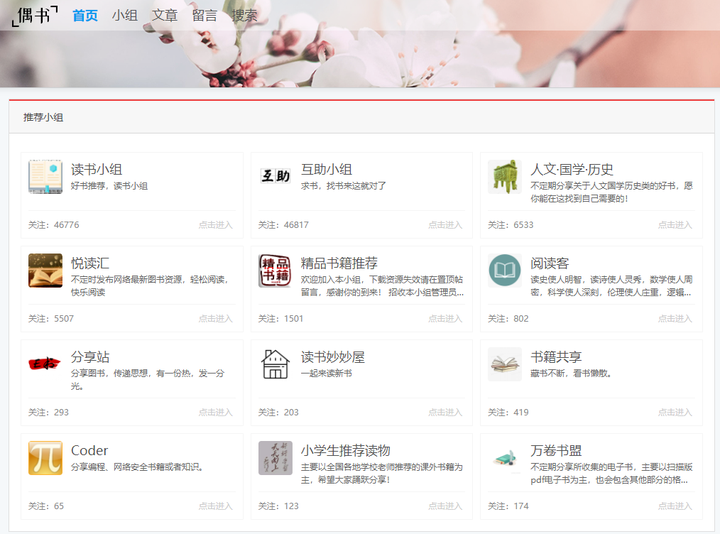720x534 pixels.
Task: Click the 一起来读新书 description
Action: tap(326, 373)
